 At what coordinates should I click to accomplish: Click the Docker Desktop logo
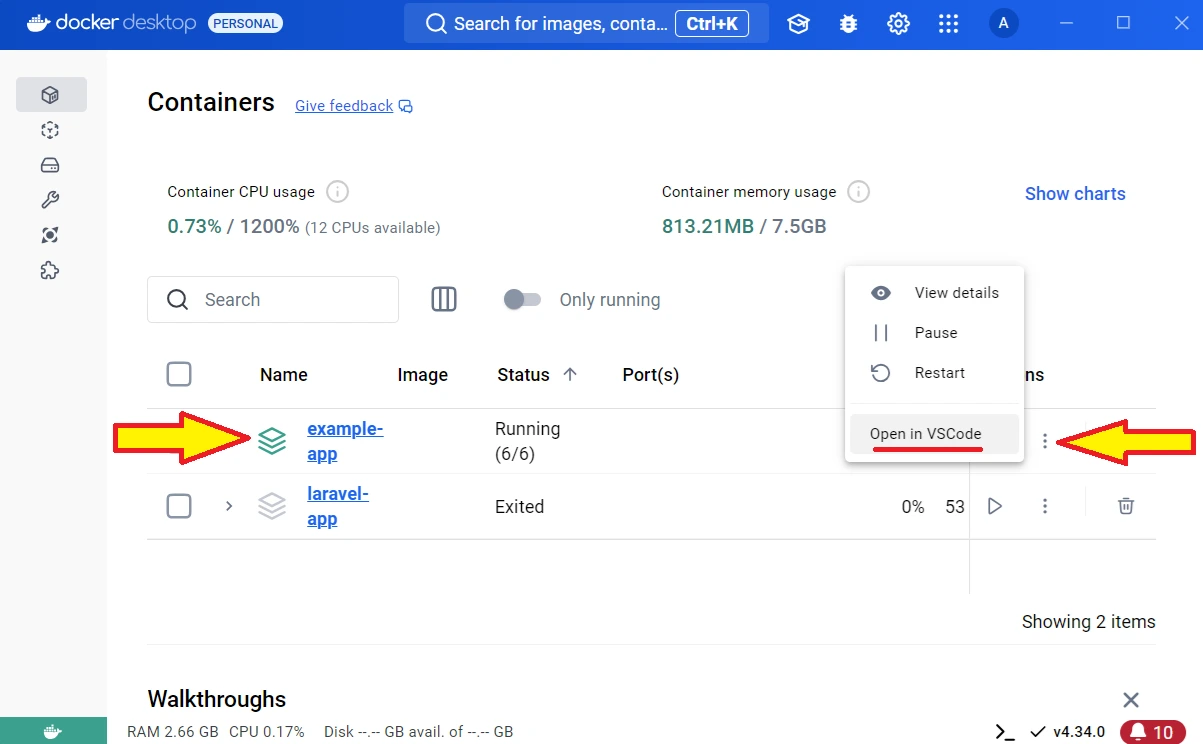[111, 23]
